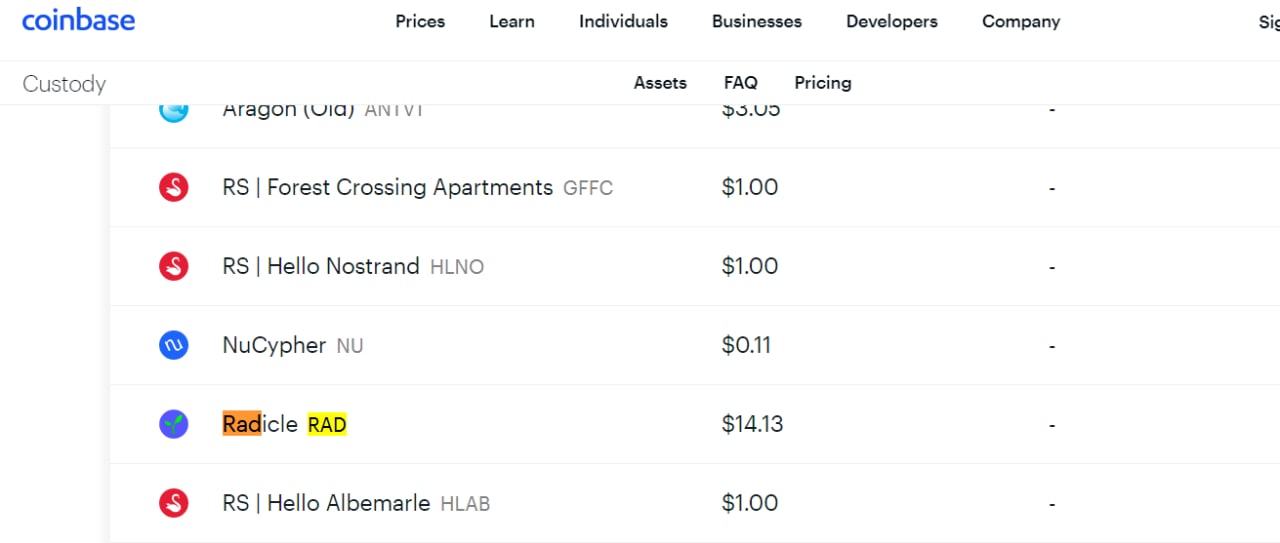Click the Aragon (Old) asset icon
This screenshot has width=1280, height=543.
click(x=174, y=110)
